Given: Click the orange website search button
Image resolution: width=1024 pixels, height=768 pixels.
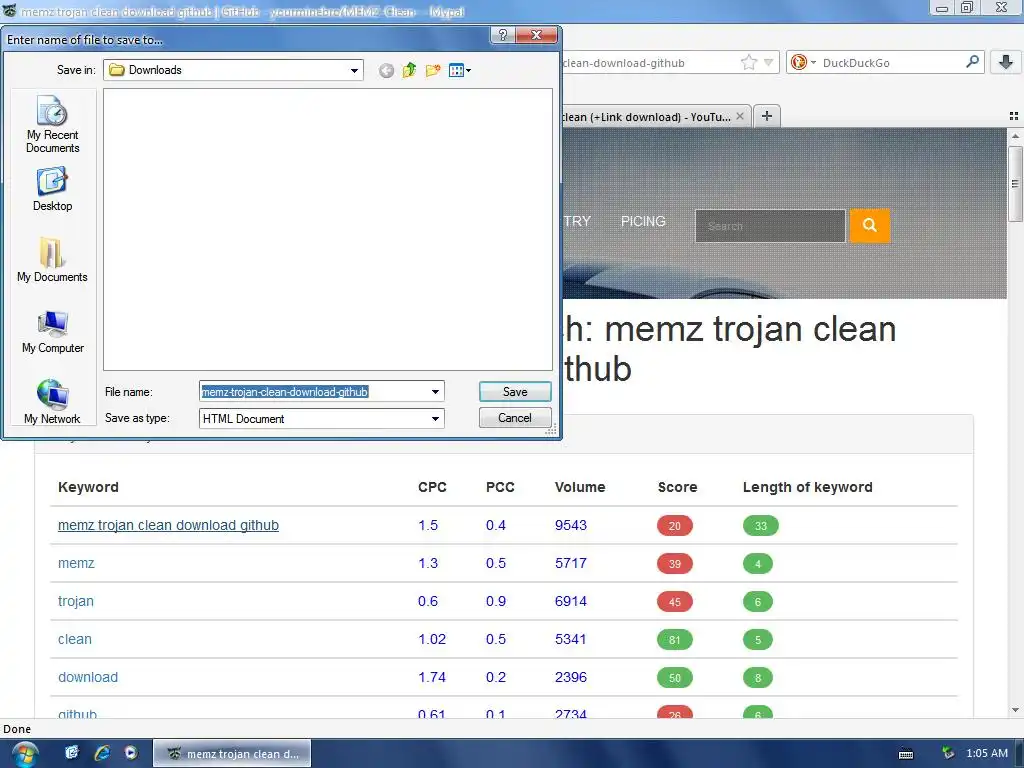Looking at the screenshot, I should click(869, 225).
